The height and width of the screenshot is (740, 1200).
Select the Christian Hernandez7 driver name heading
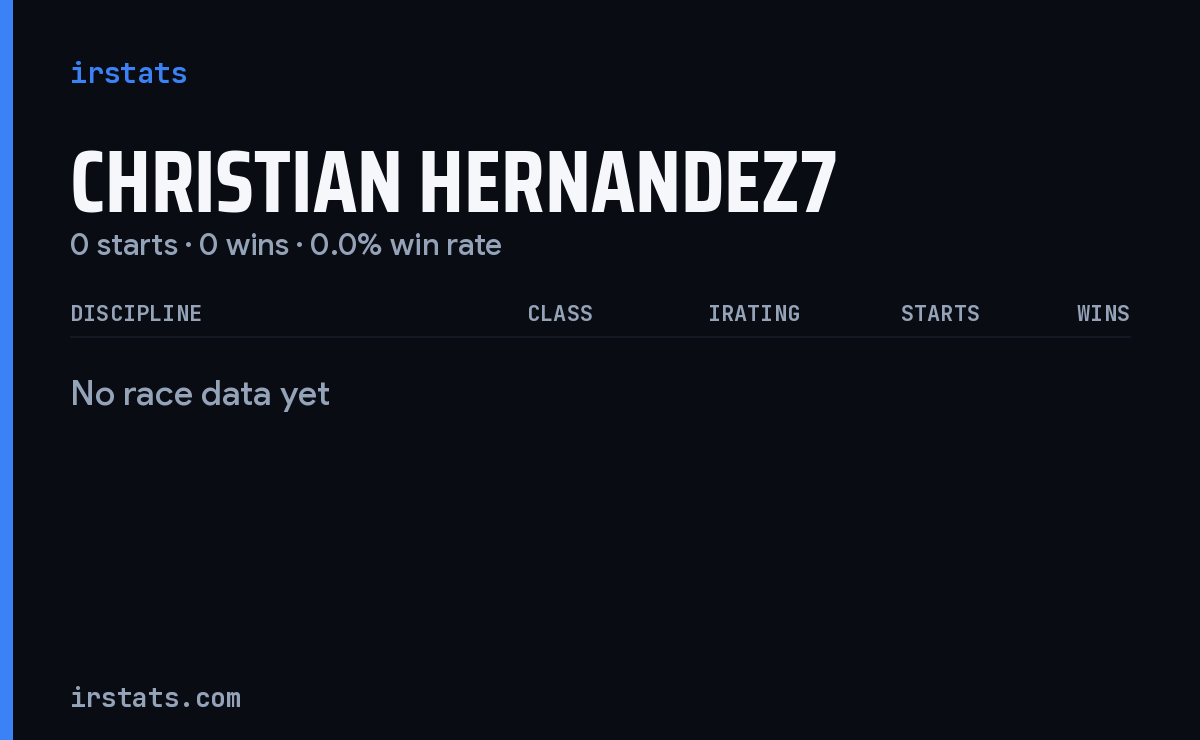[x=453, y=183]
